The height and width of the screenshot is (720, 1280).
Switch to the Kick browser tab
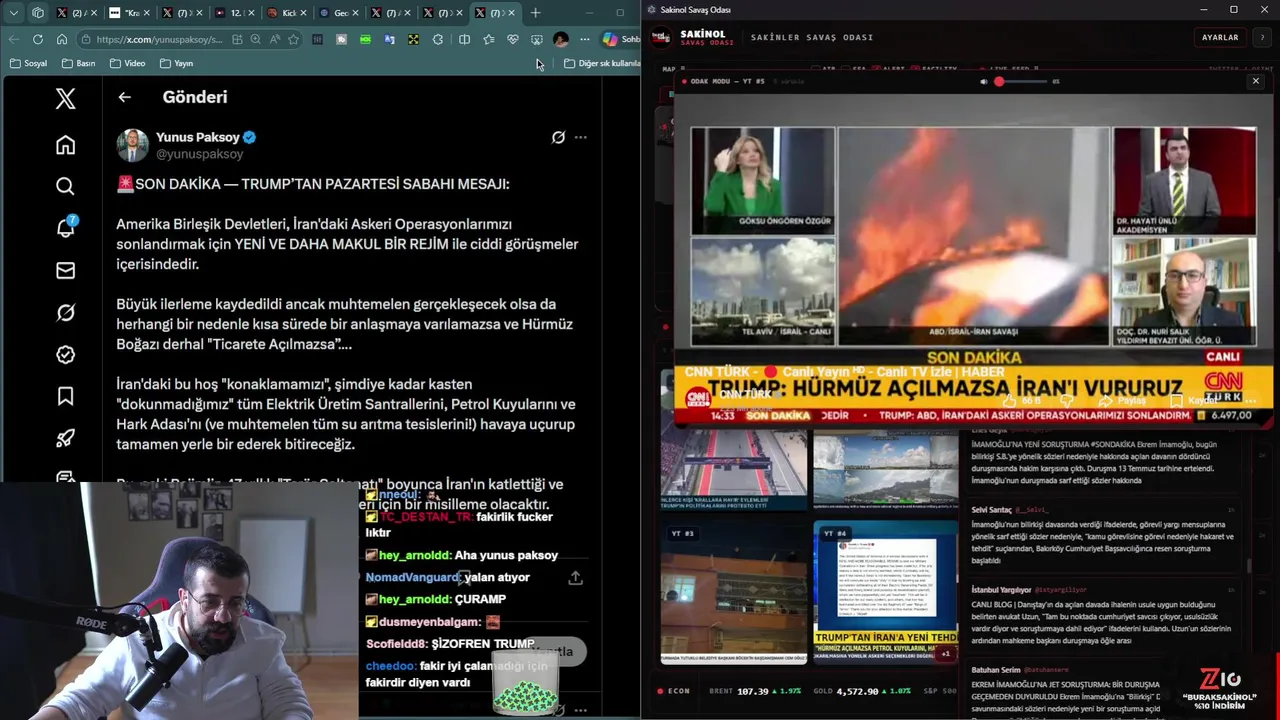tap(285, 13)
